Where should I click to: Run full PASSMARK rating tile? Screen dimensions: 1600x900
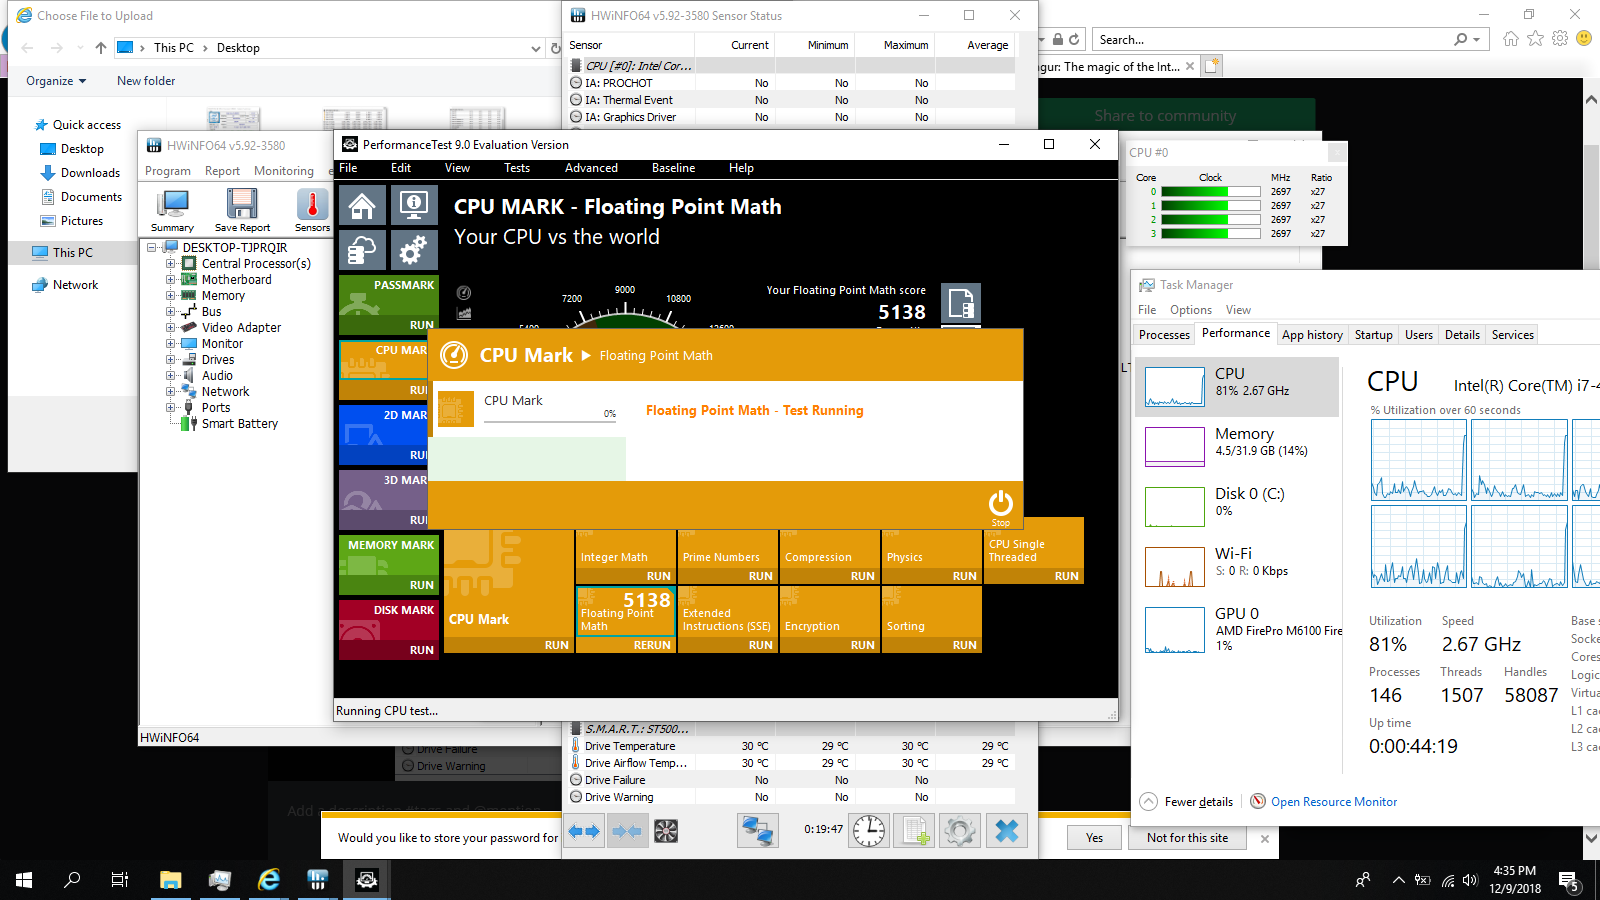[388, 305]
